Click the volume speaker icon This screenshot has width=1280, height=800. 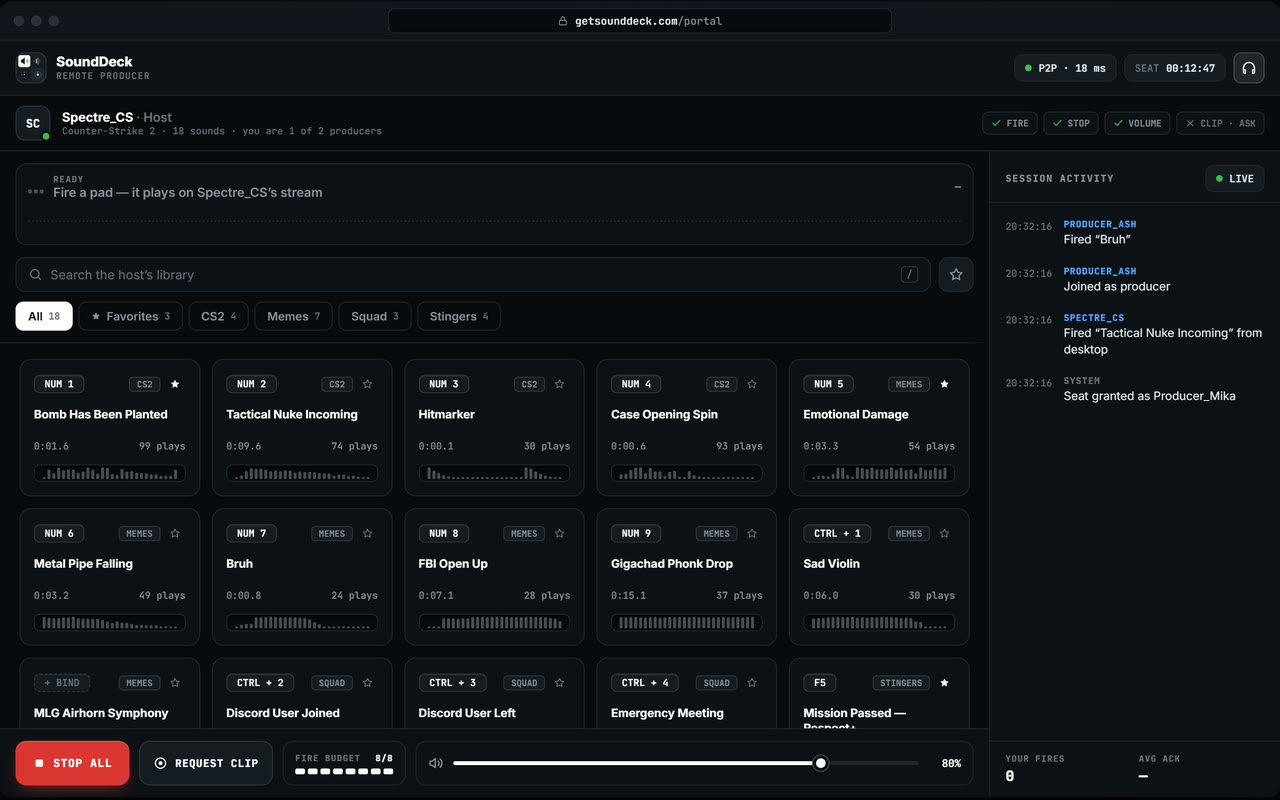click(x=436, y=763)
